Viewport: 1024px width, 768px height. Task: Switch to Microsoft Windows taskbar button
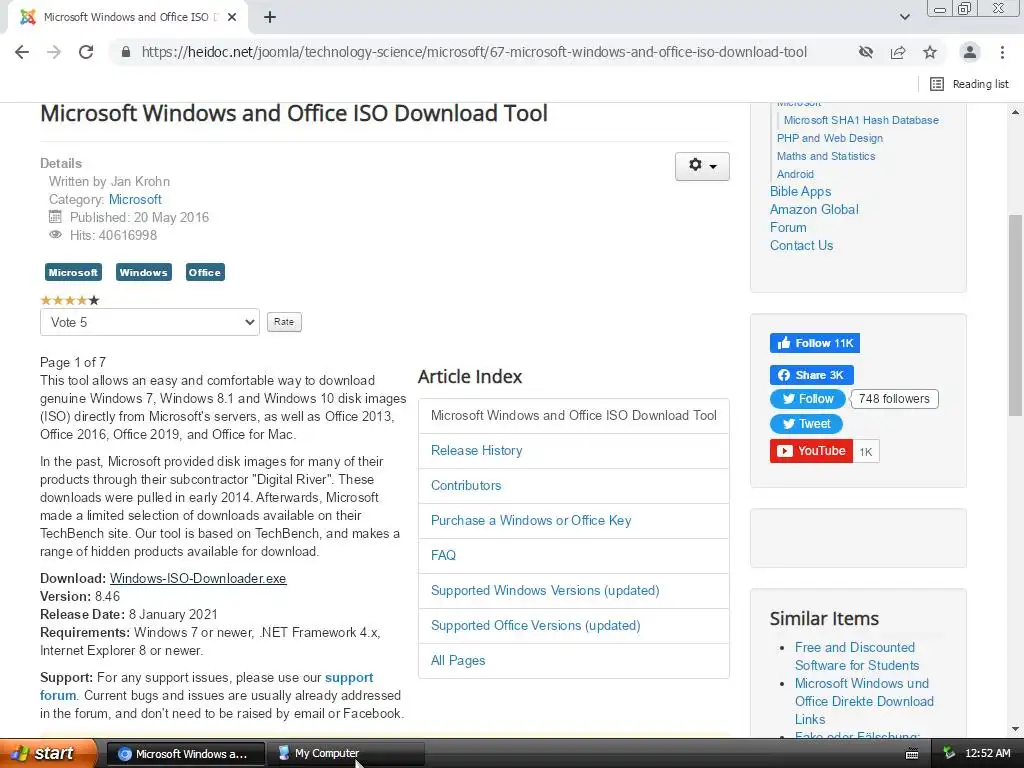pos(185,754)
